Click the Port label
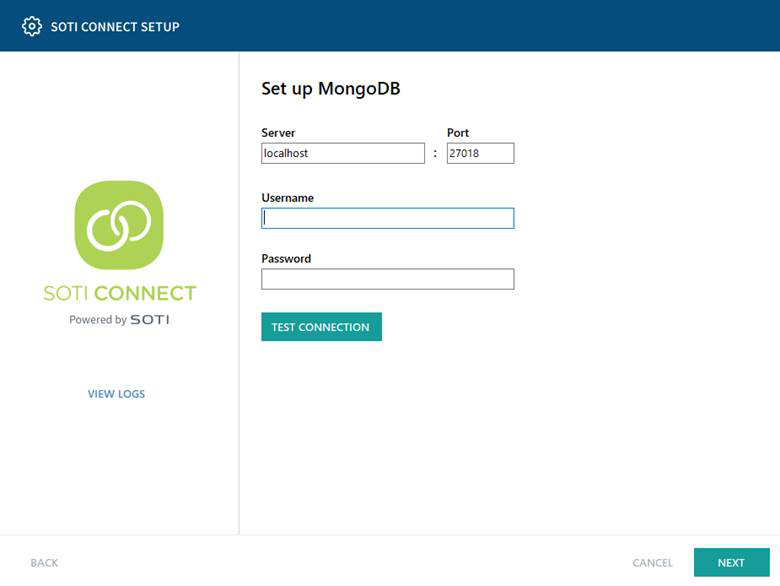The height and width of the screenshot is (586, 780). (x=458, y=133)
